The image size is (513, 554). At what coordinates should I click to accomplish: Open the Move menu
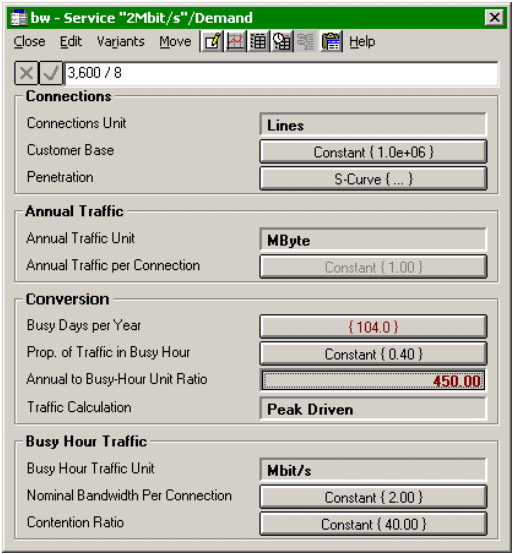click(175, 42)
